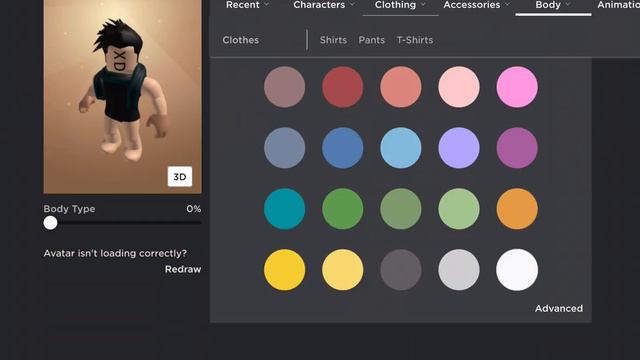Click the avatar preview thumbnail
The width and height of the screenshot is (640, 360).
pyautogui.click(x=122, y=97)
